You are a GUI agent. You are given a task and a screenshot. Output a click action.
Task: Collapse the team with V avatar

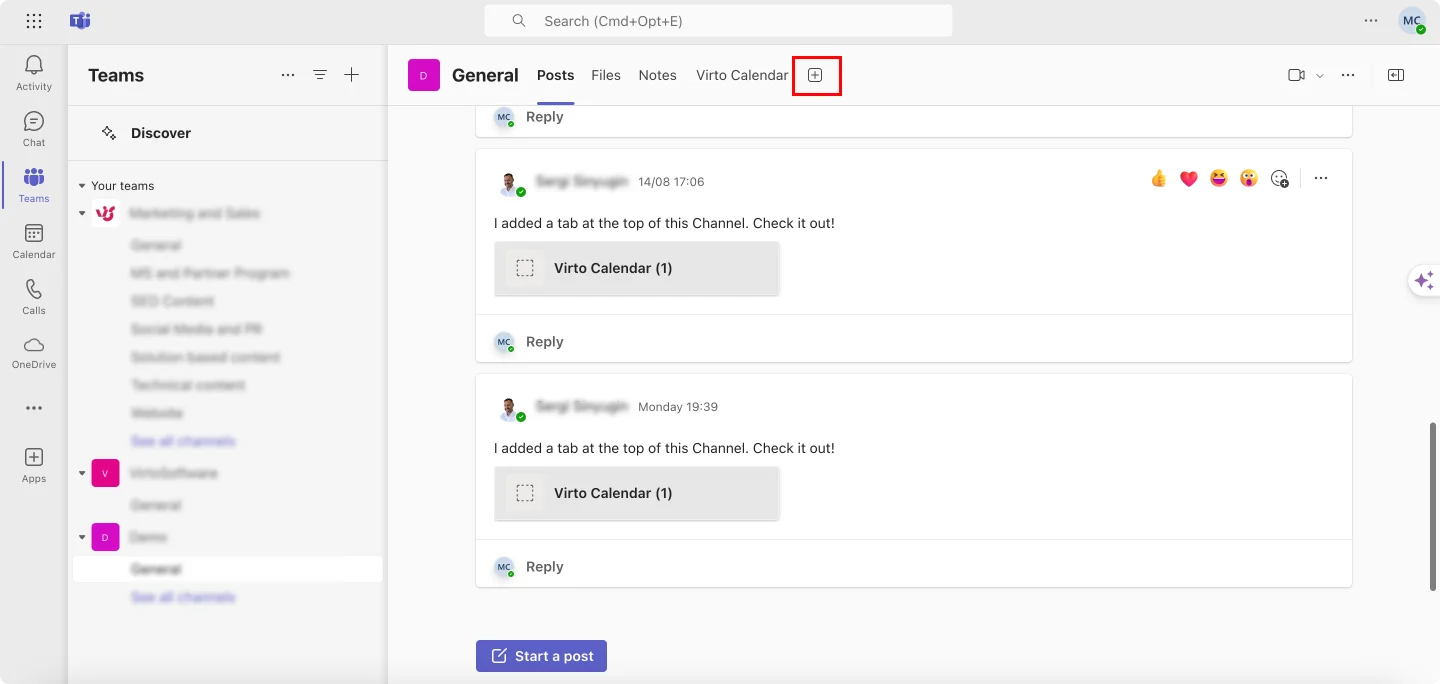pos(82,473)
